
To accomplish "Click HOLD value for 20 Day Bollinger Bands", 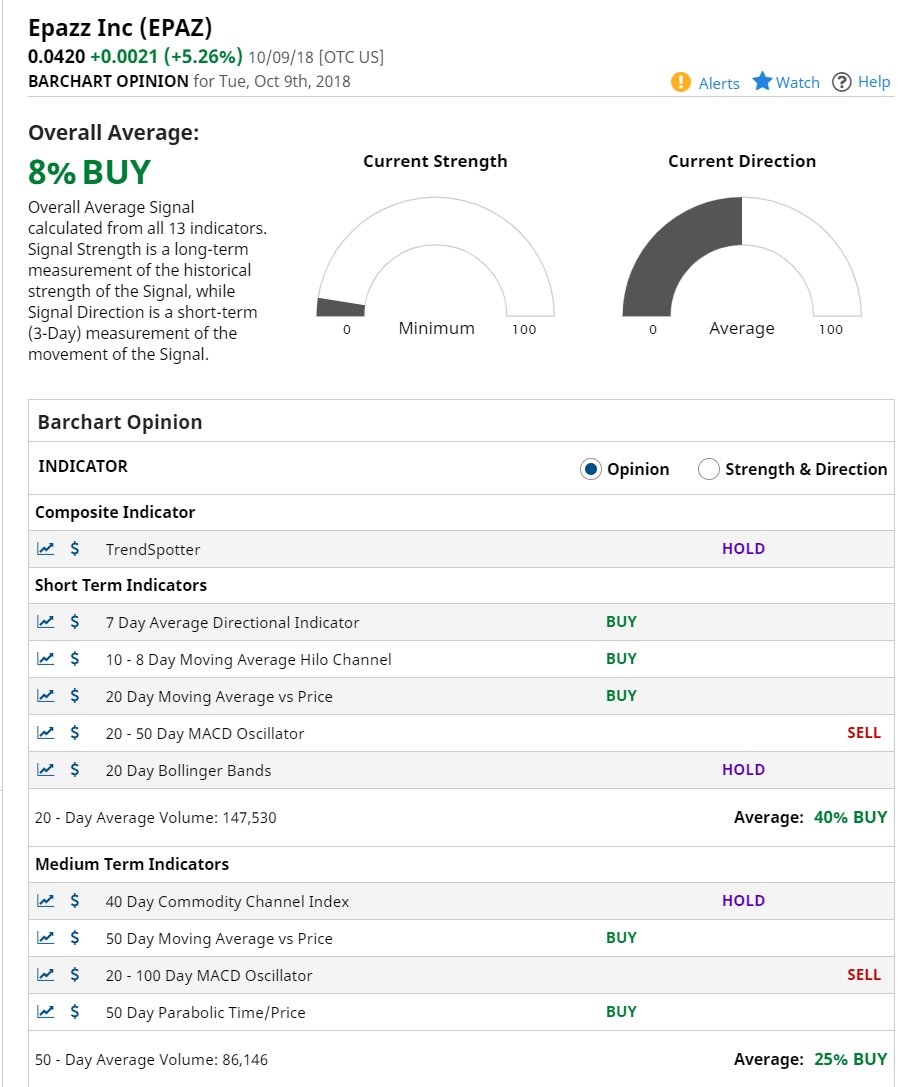I will (x=743, y=769).
